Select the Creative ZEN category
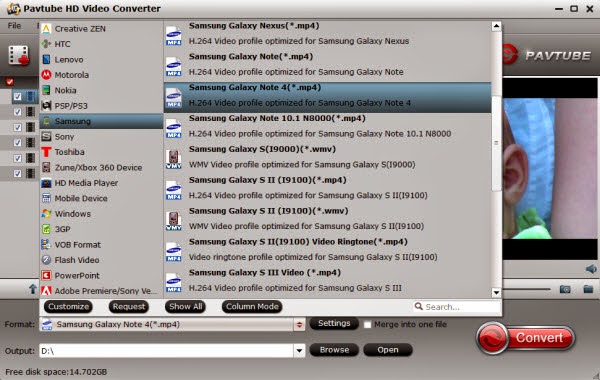This screenshot has width=600, height=380. [x=101, y=29]
